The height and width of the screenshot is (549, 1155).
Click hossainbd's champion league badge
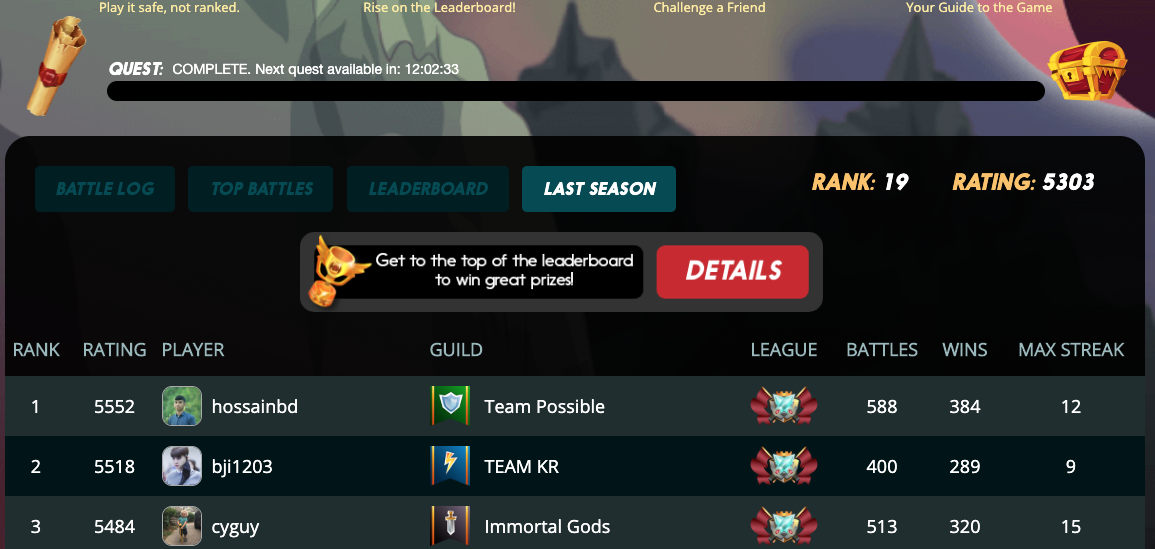[784, 406]
